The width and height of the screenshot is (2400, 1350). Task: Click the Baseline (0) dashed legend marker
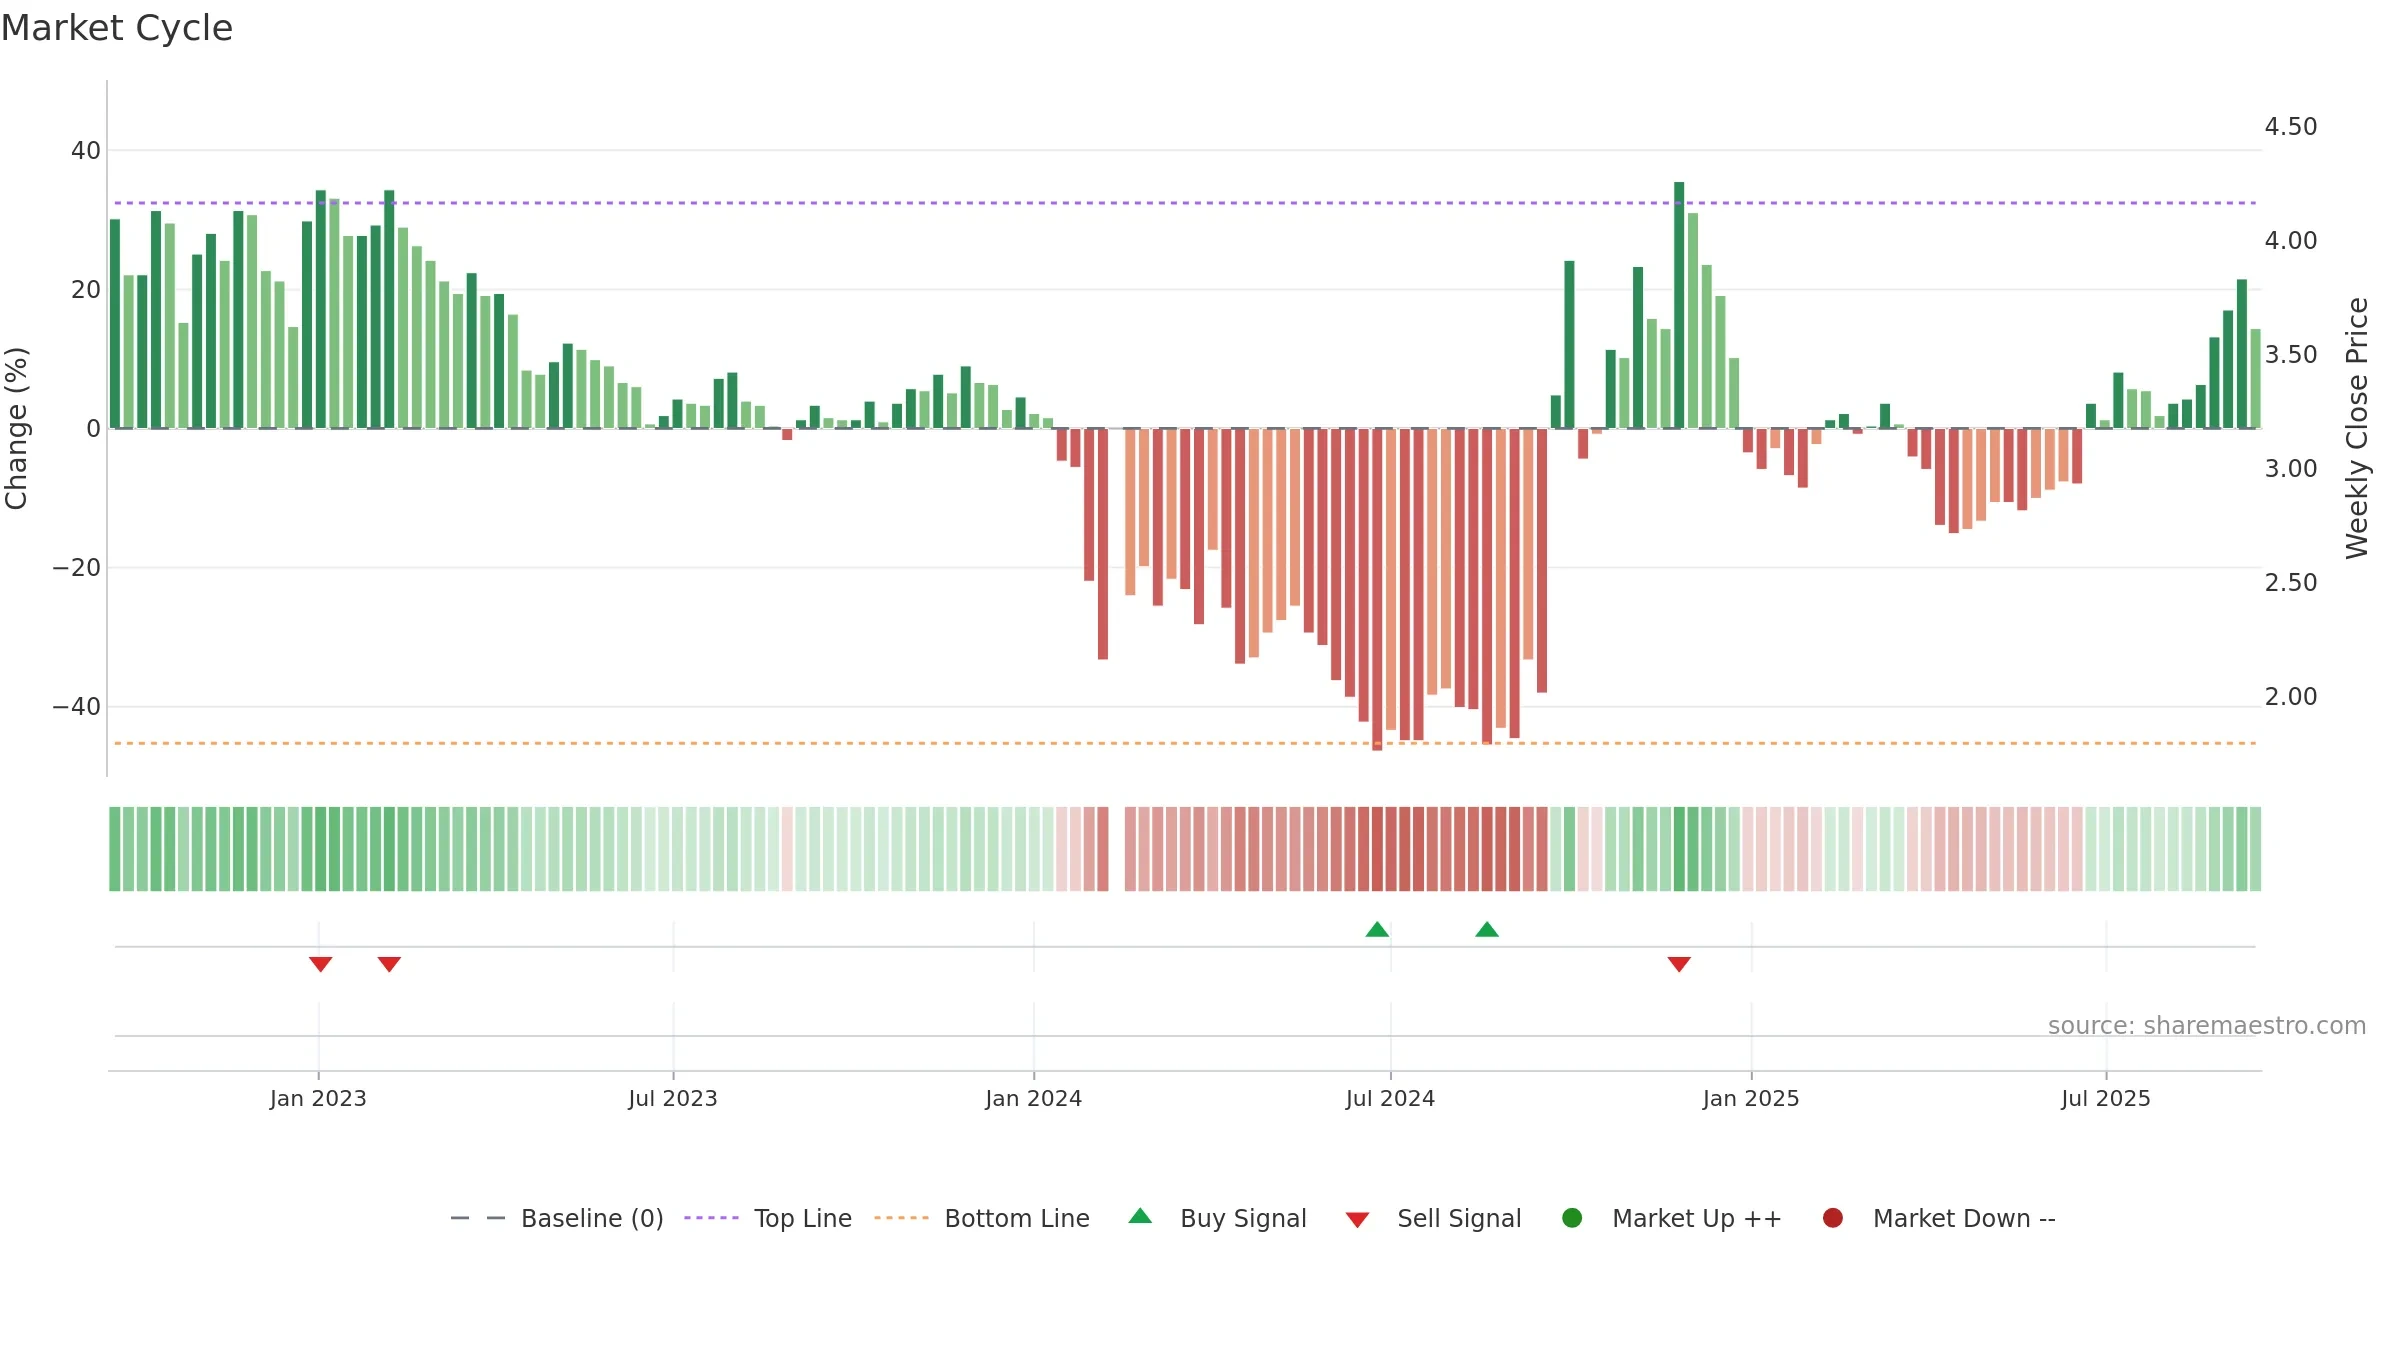pos(478,1218)
